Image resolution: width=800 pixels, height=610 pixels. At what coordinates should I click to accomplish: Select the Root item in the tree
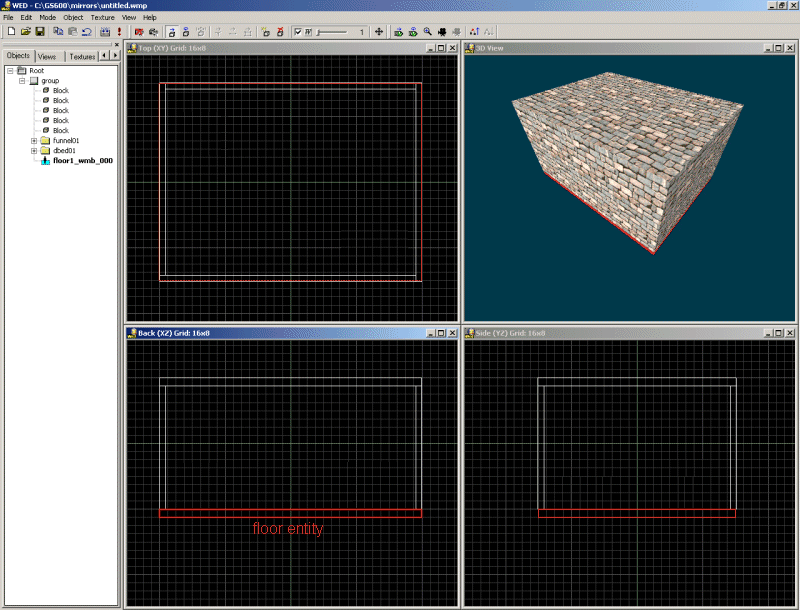point(36,70)
